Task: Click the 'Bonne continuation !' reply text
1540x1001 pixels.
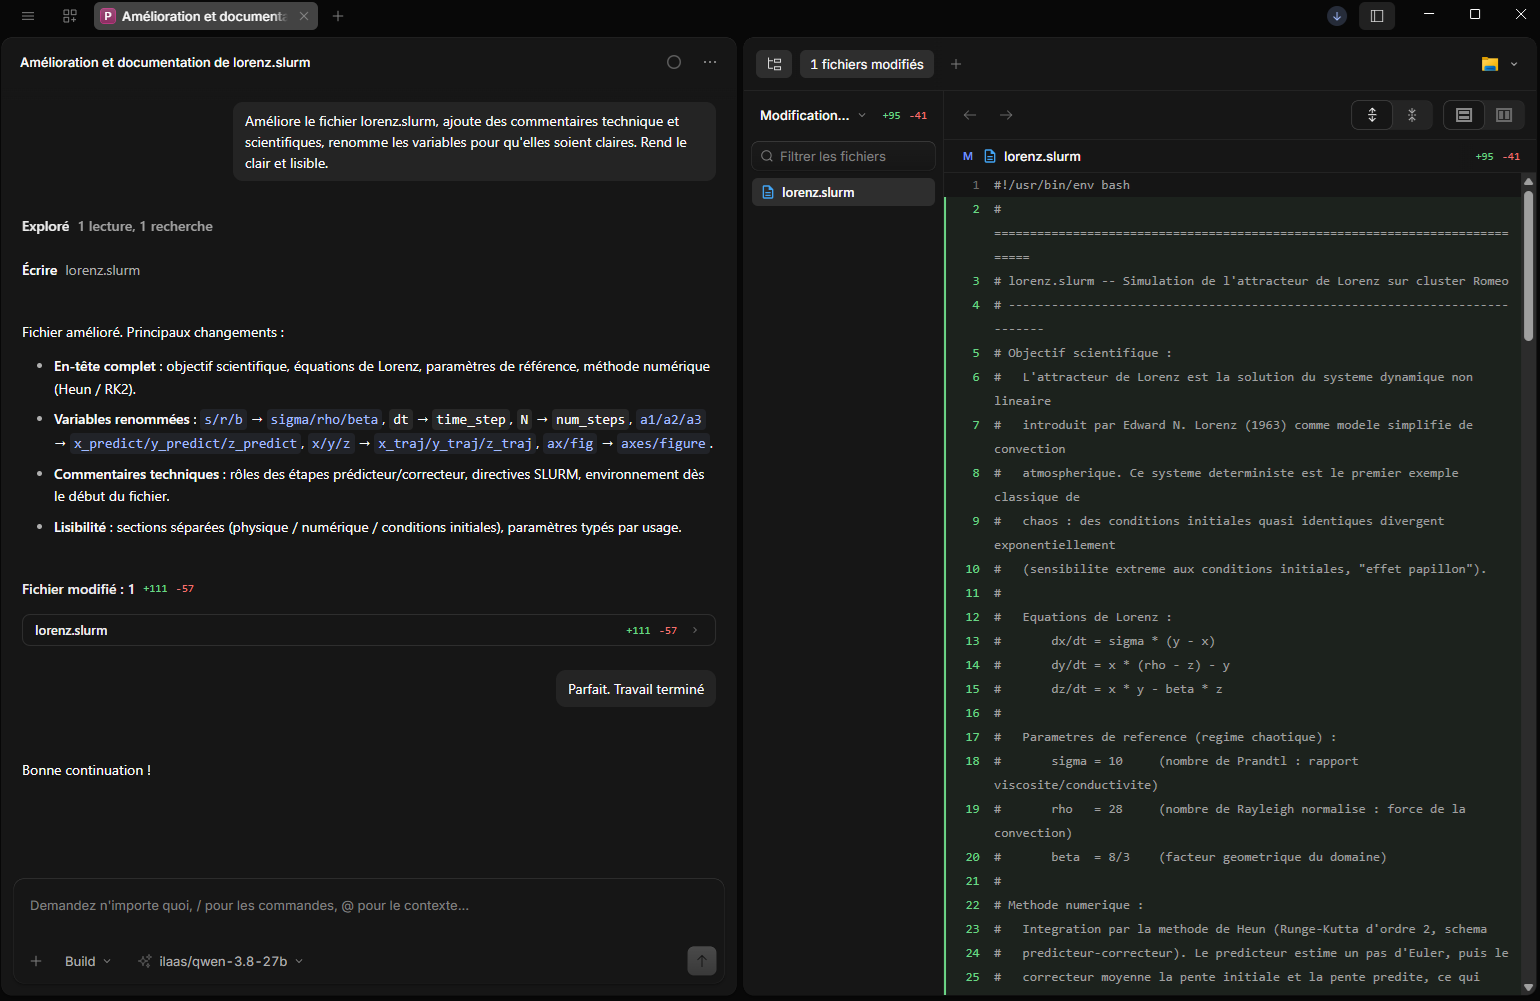Action: pyautogui.click(x=86, y=770)
